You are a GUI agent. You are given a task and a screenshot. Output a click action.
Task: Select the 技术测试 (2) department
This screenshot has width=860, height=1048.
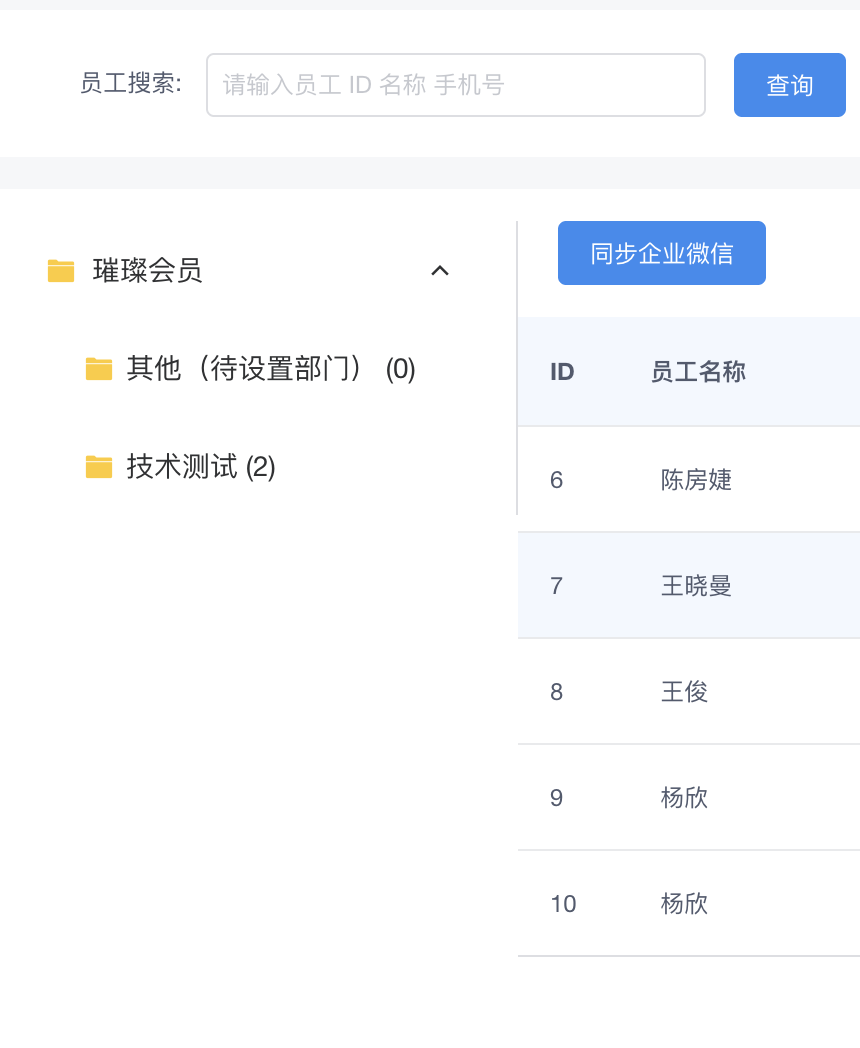pyautogui.click(x=200, y=467)
